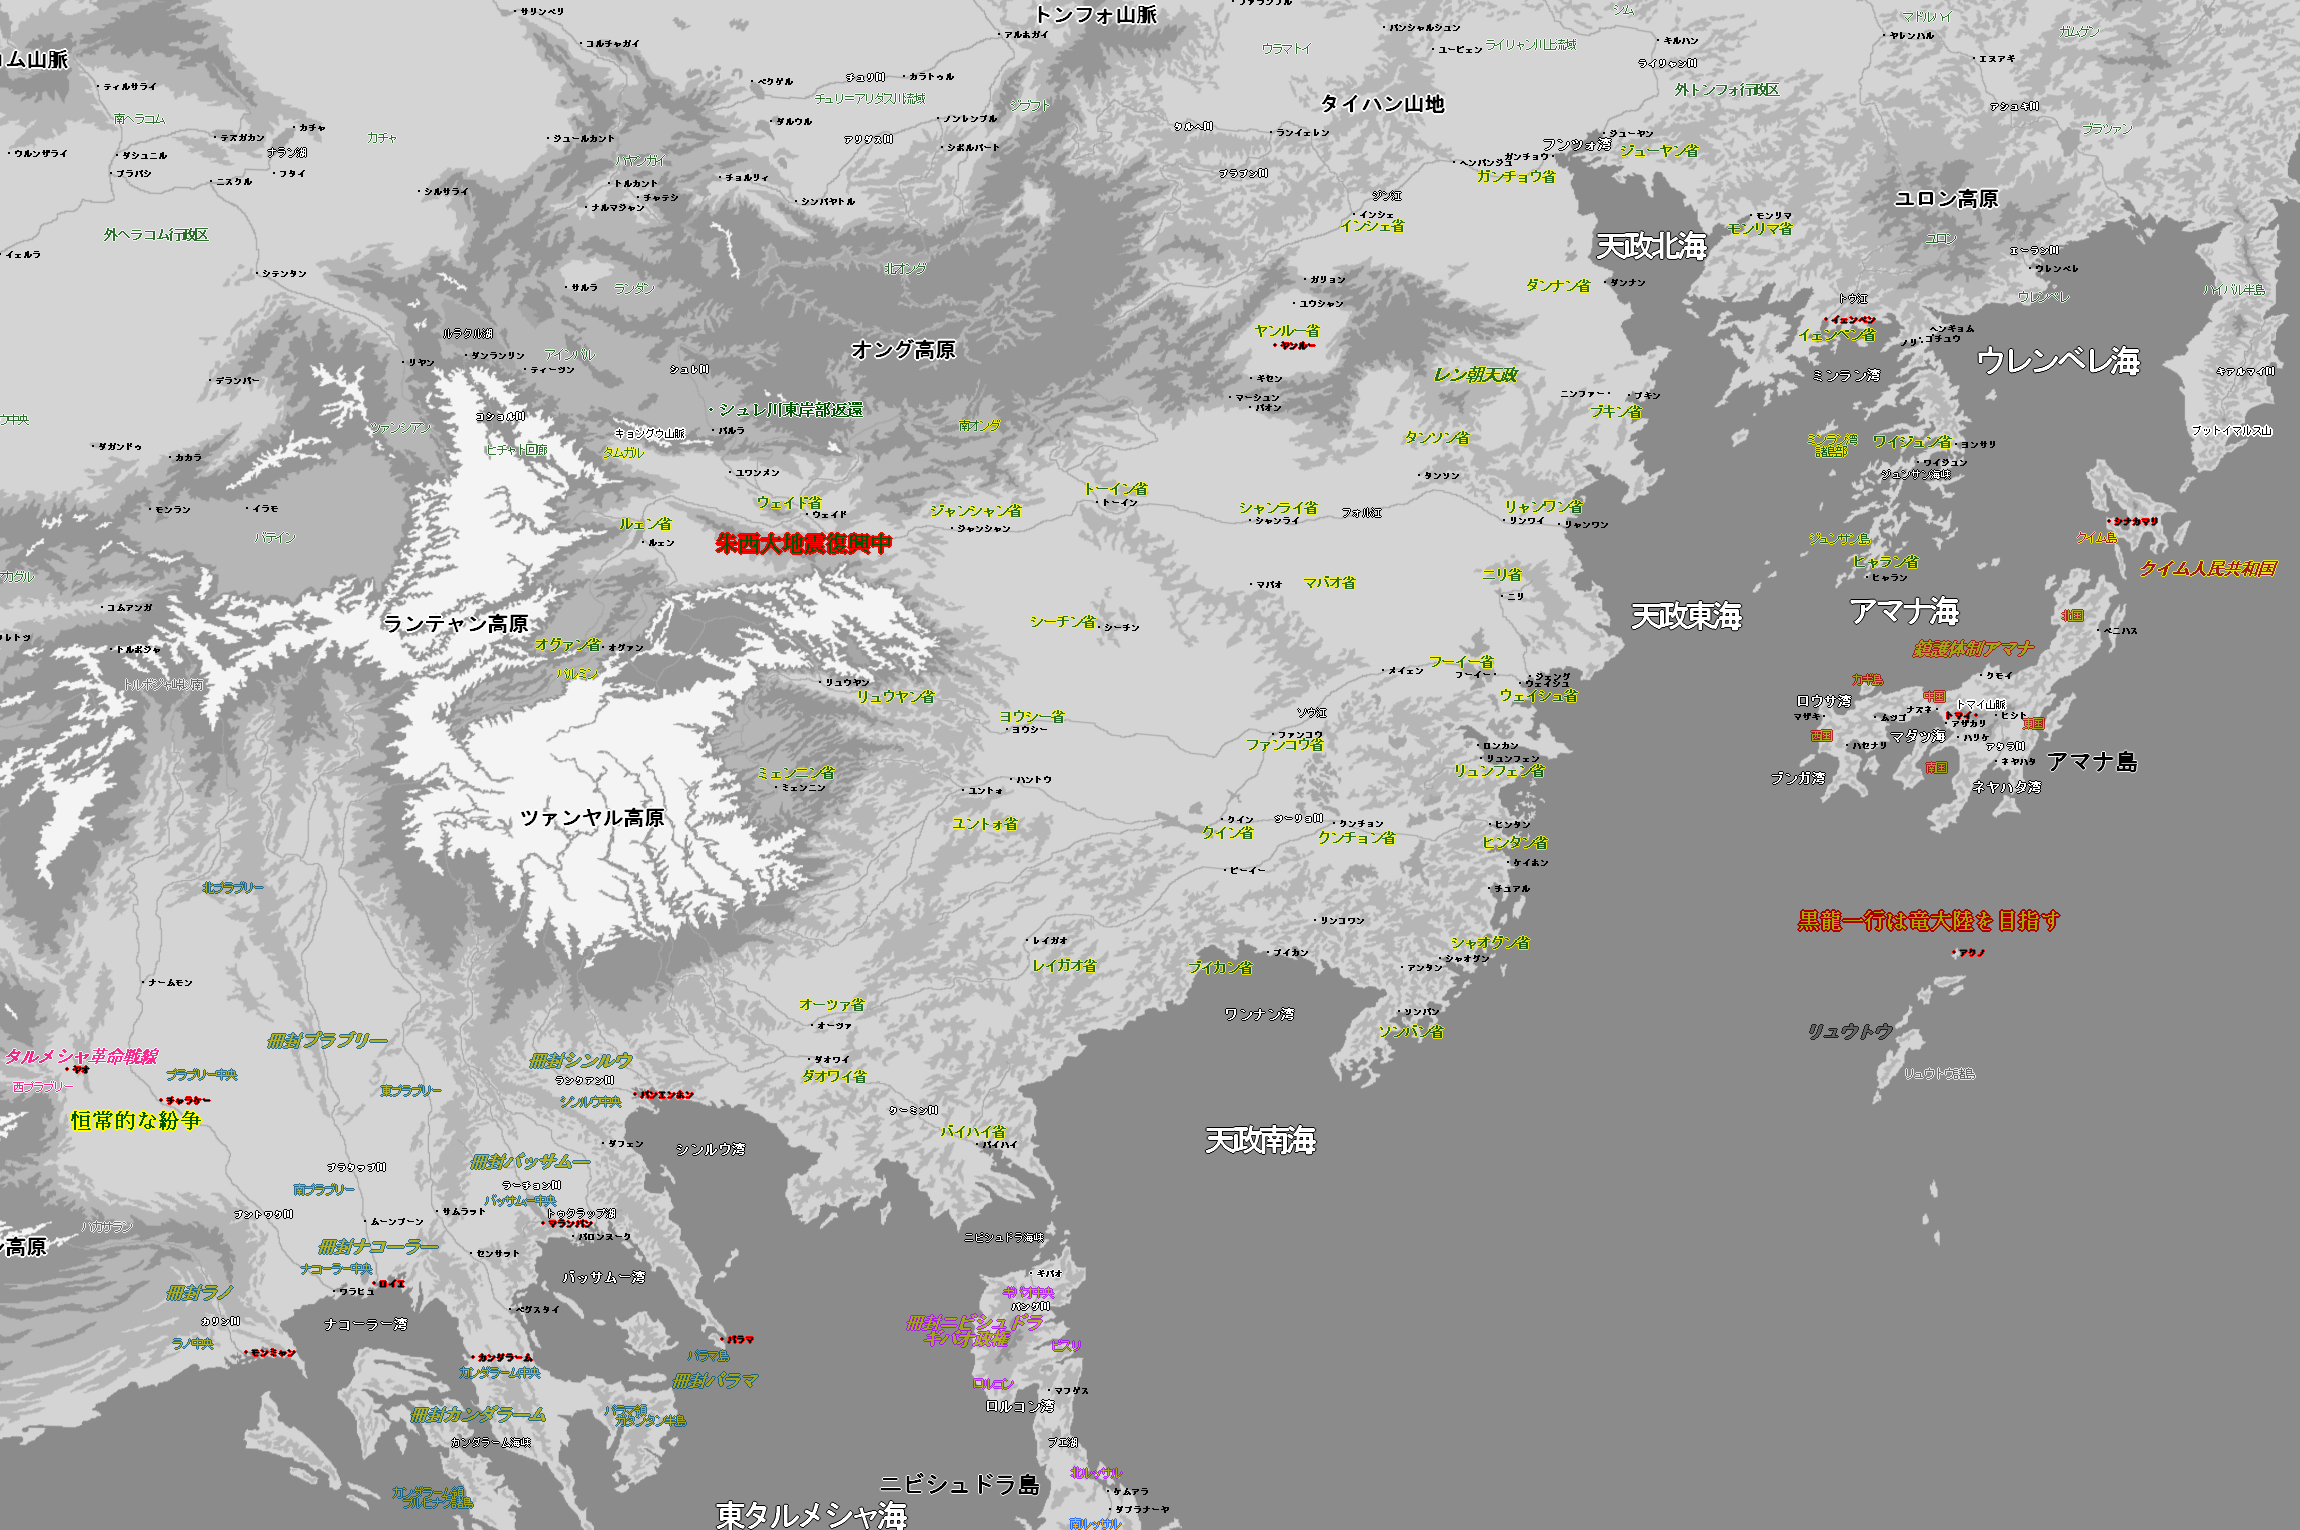Click the 冊封プラブリー region label

click(327, 1040)
